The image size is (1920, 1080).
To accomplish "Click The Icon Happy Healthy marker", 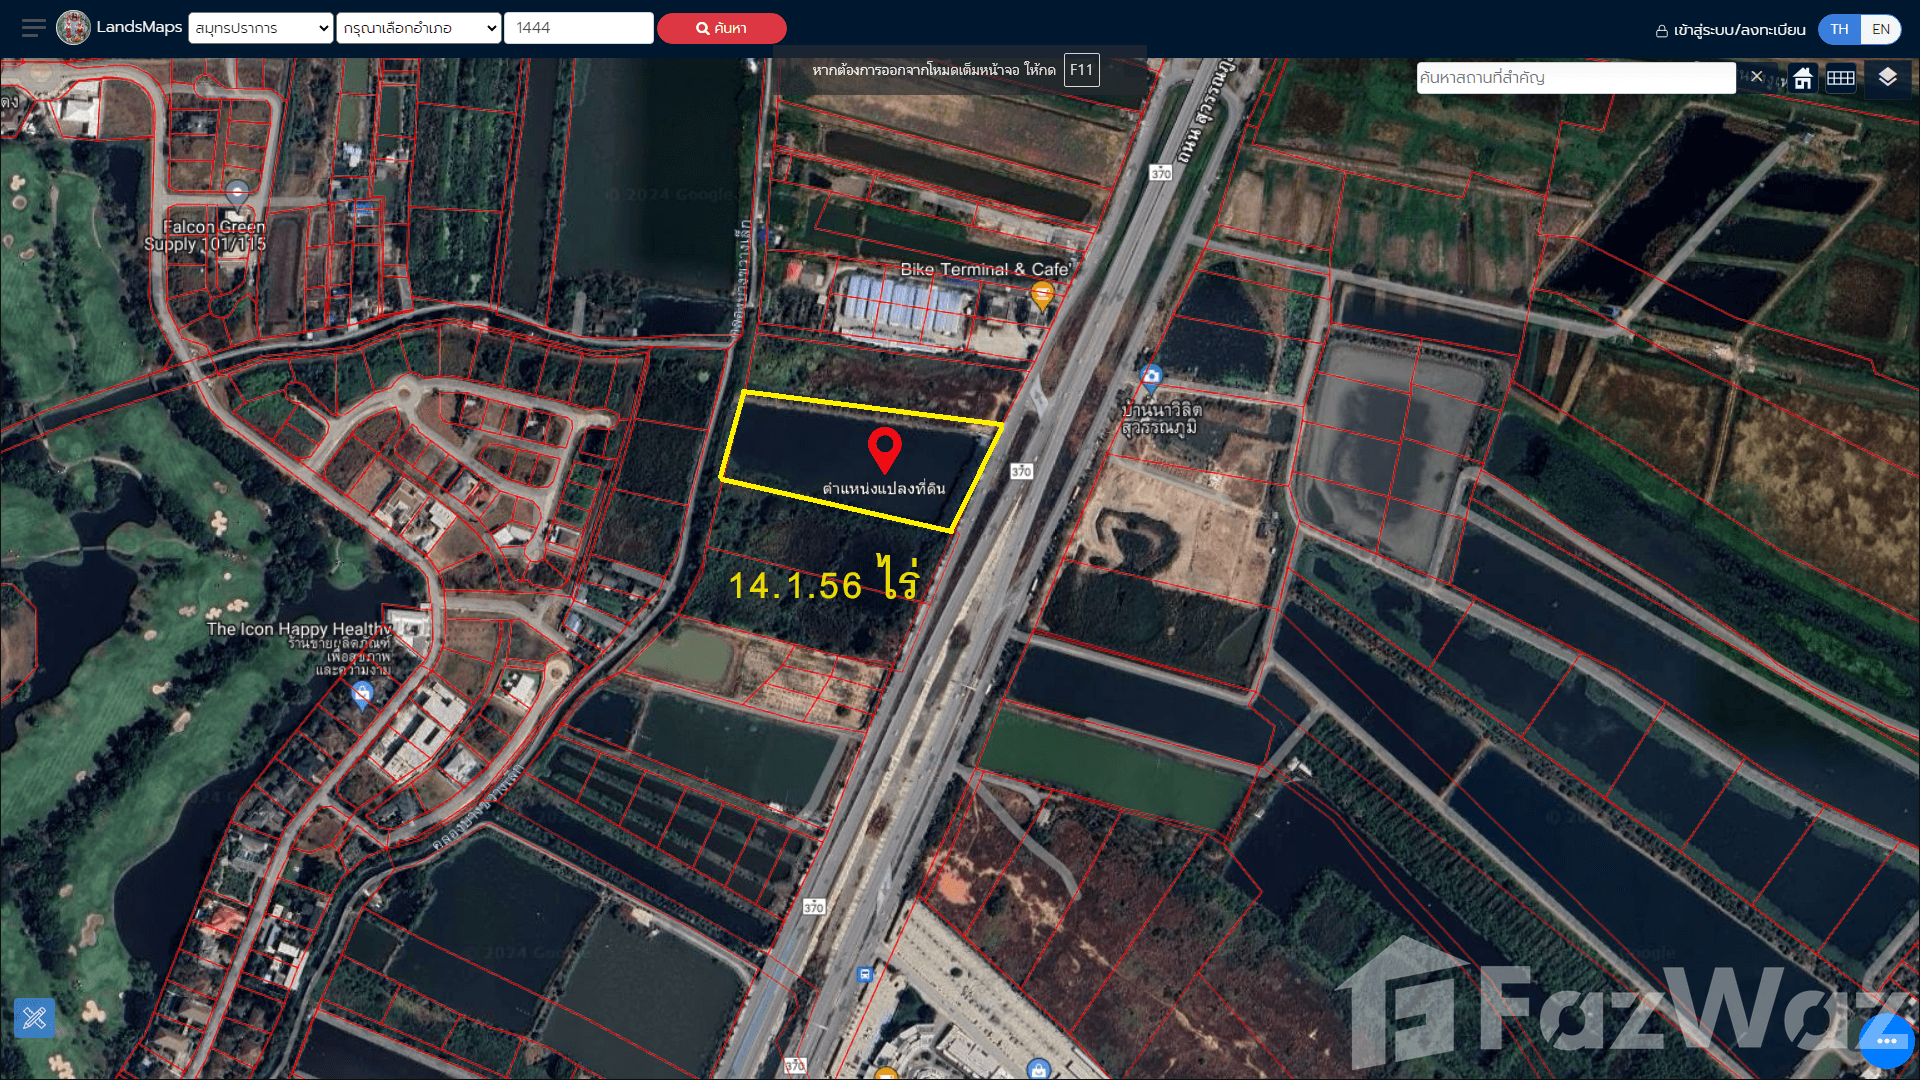I will (362, 693).
